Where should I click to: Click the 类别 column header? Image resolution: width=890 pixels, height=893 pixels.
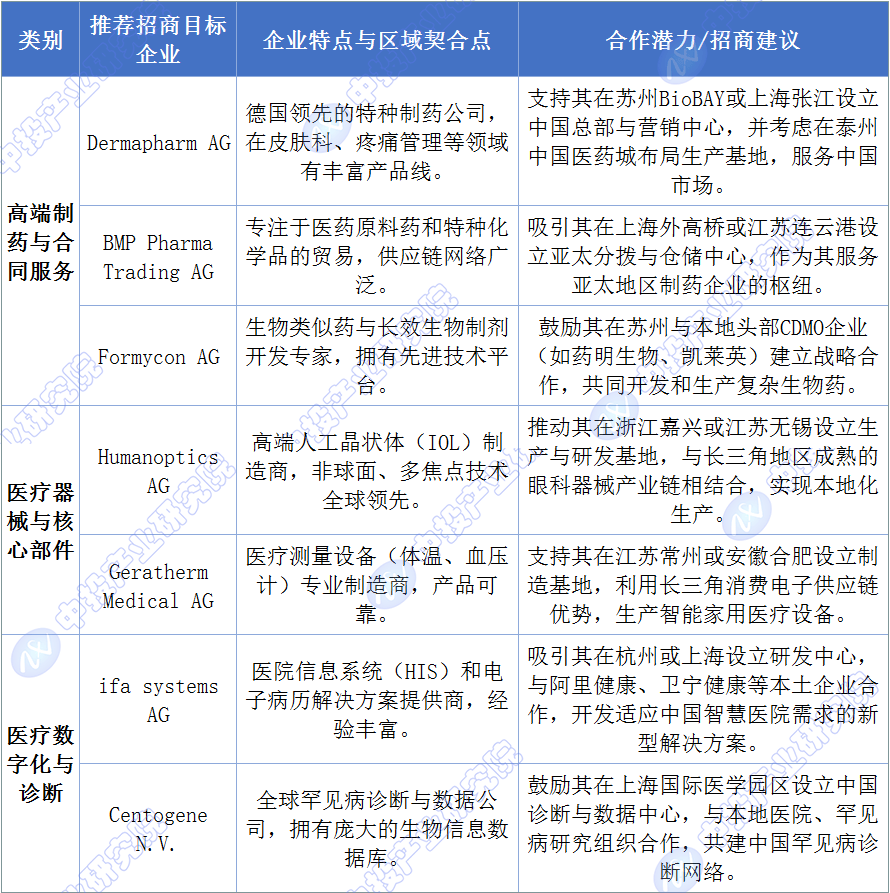point(40,39)
